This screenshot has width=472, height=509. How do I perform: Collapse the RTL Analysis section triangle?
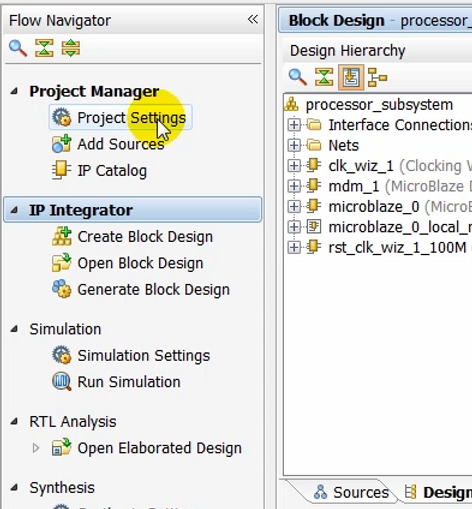[14, 422]
